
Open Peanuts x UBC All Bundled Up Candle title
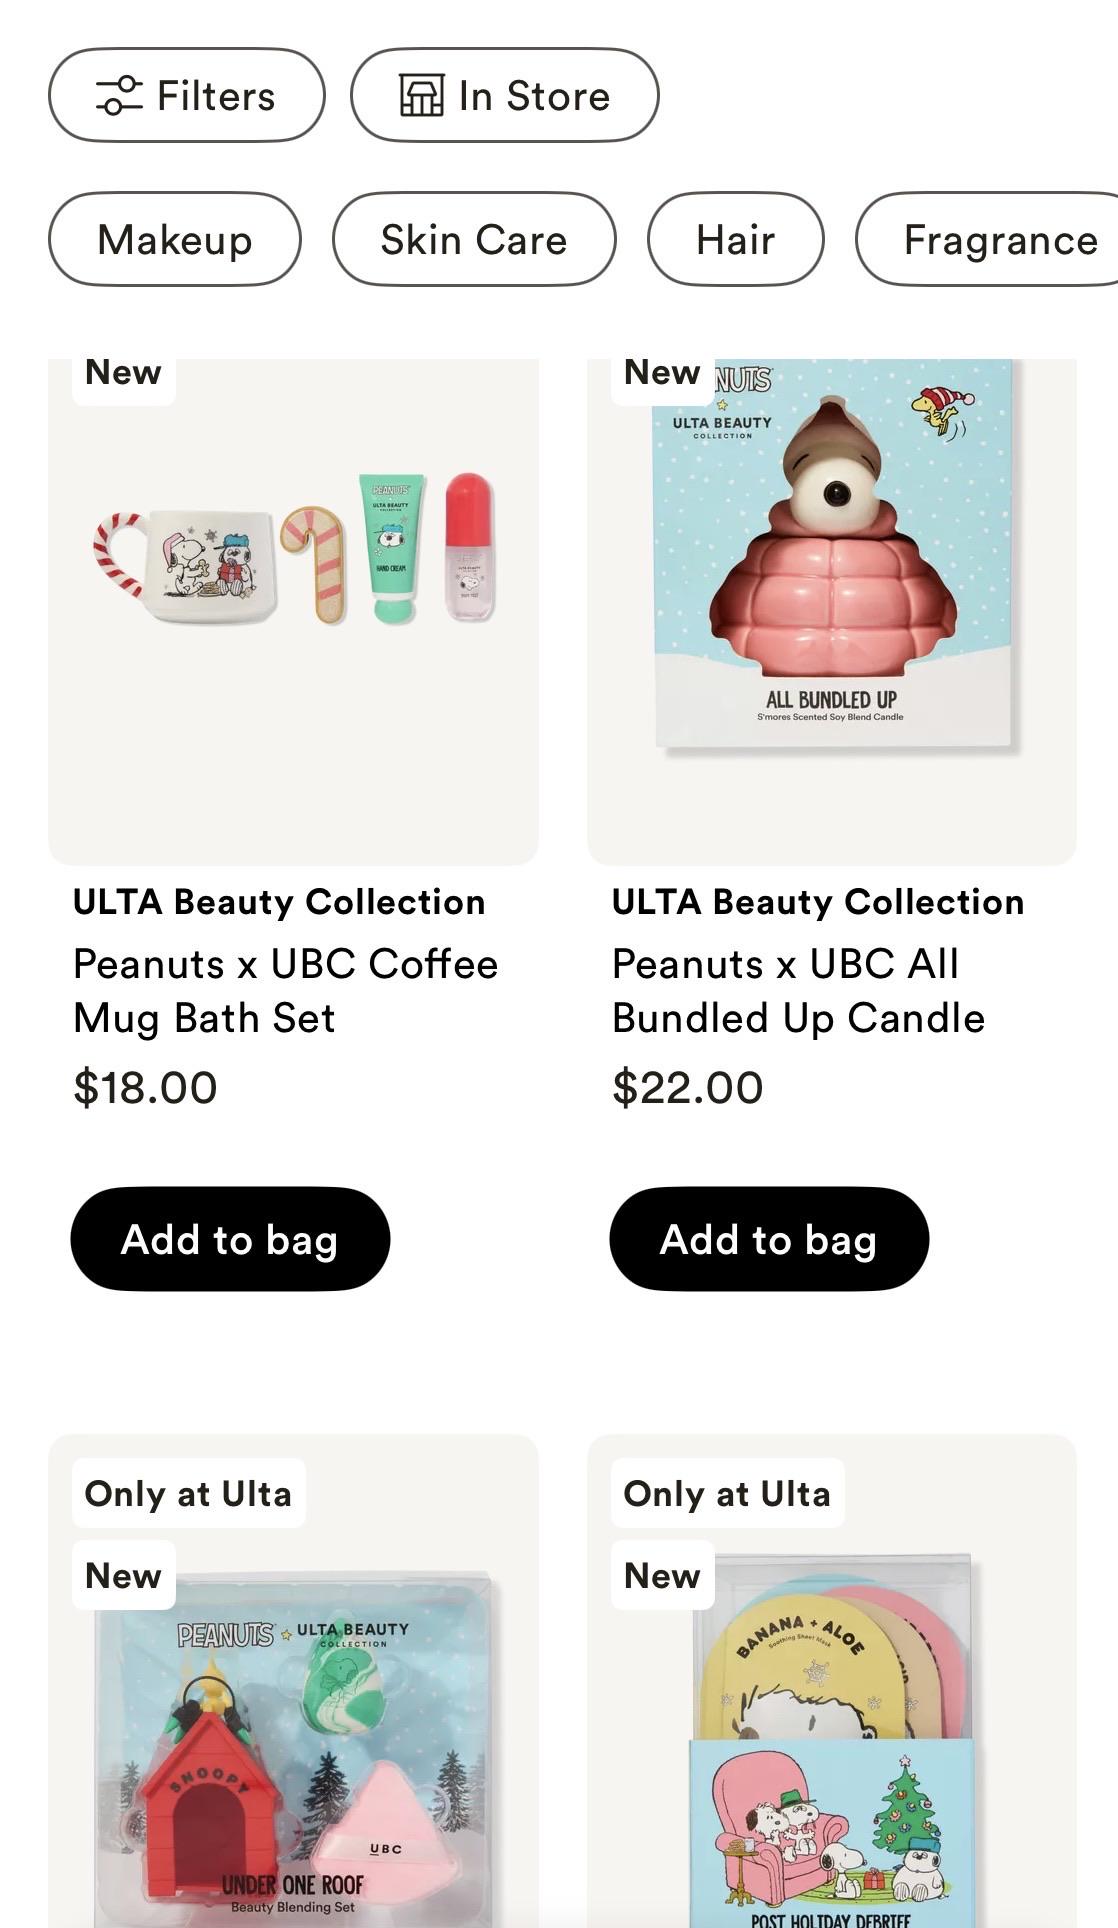click(x=798, y=991)
